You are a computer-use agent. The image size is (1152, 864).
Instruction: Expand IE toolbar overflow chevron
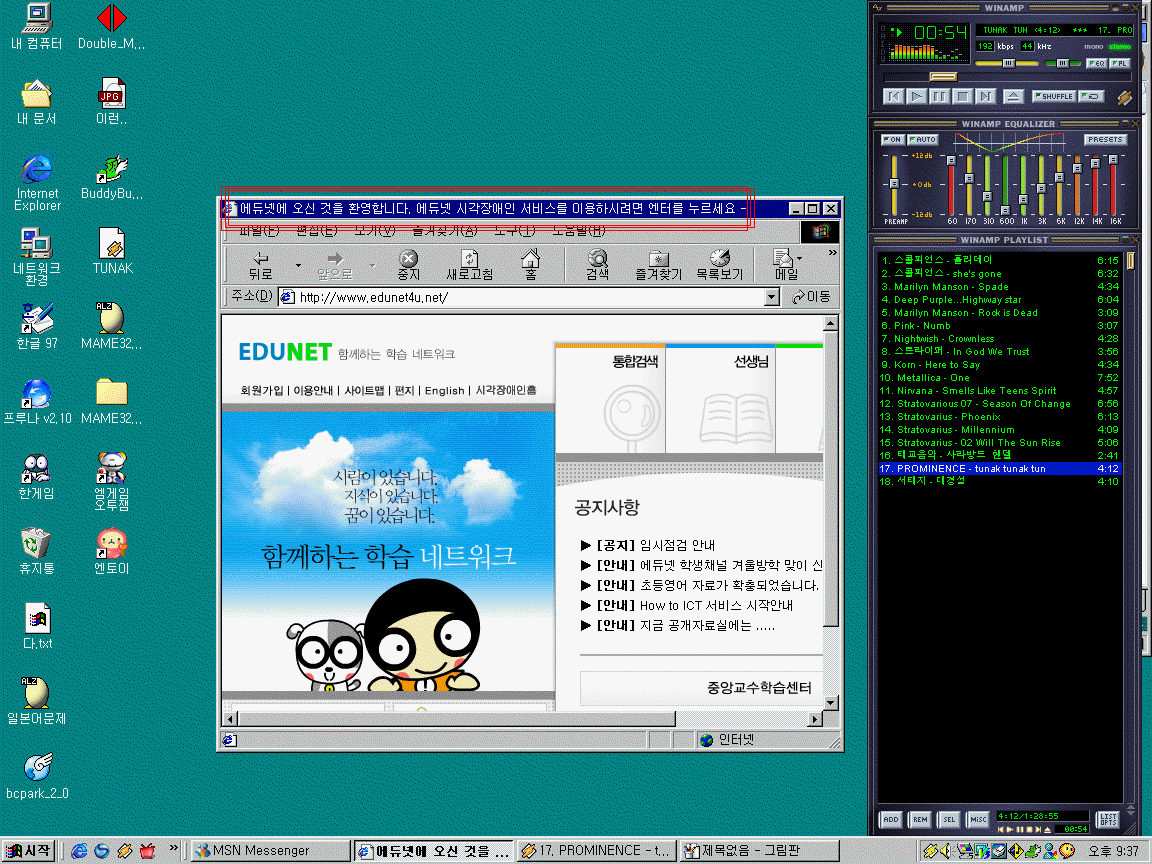[832, 253]
